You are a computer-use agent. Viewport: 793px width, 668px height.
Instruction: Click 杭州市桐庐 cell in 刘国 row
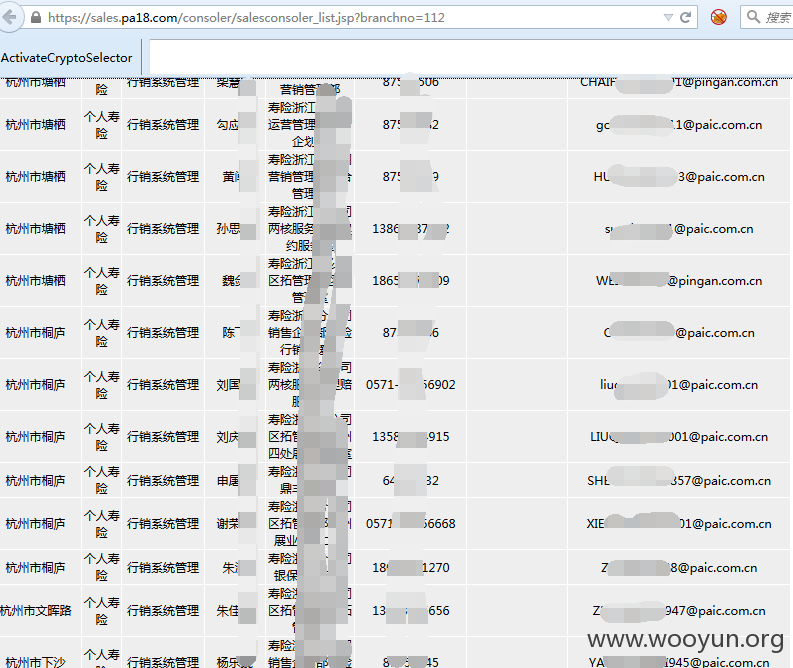35,384
